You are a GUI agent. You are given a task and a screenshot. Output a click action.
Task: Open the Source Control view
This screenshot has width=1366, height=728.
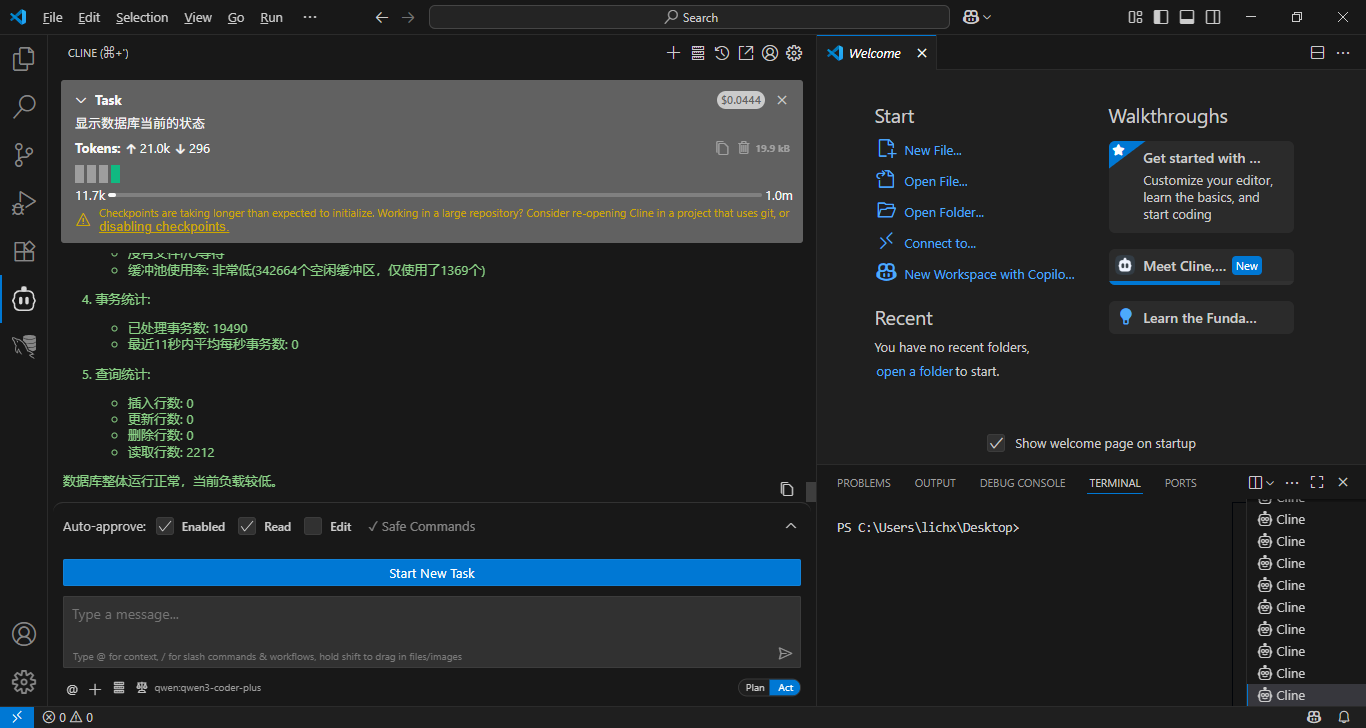click(24, 155)
